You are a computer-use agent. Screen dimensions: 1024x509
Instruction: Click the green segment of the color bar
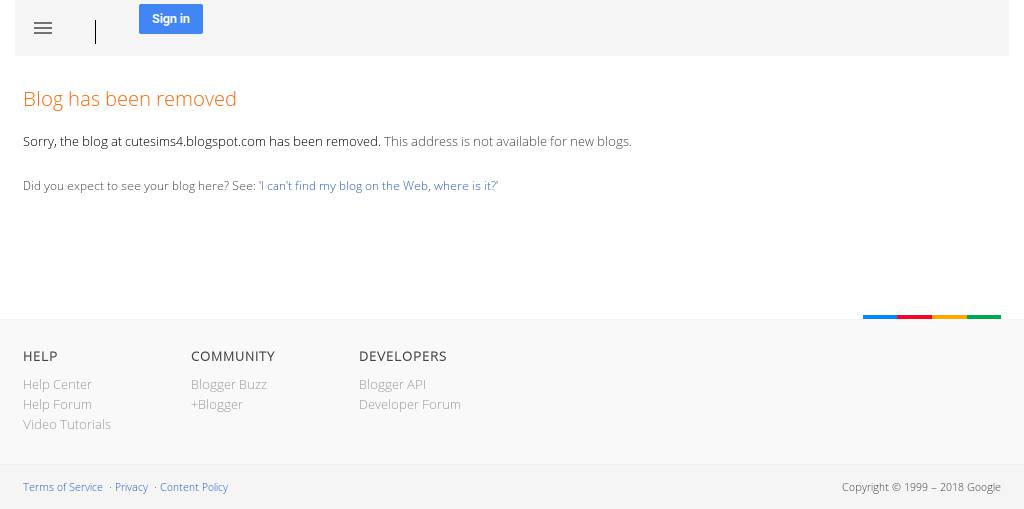(x=984, y=317)
